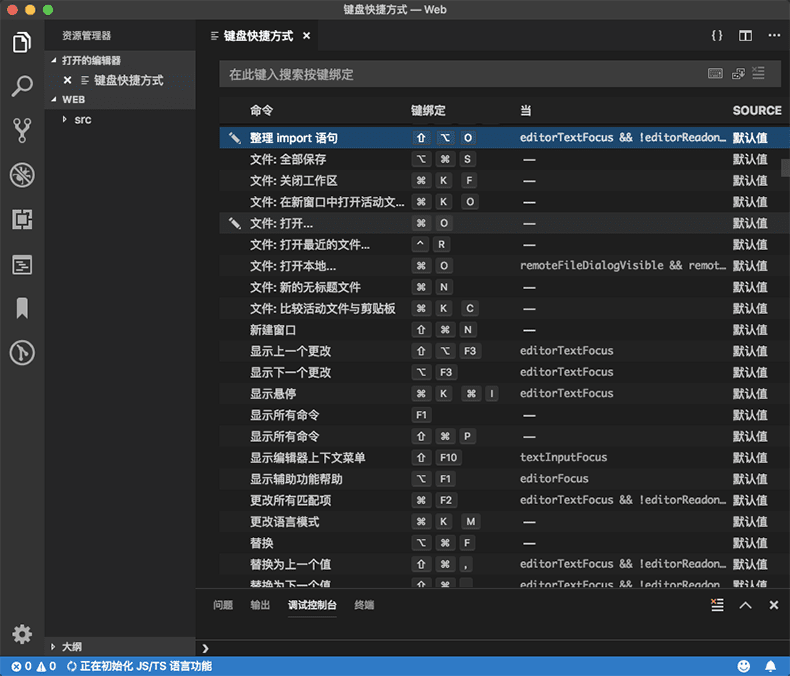Click edit pencil for 整理 import 语句
This screenshot has height=676, width=790.
click(x=234, y=138)
